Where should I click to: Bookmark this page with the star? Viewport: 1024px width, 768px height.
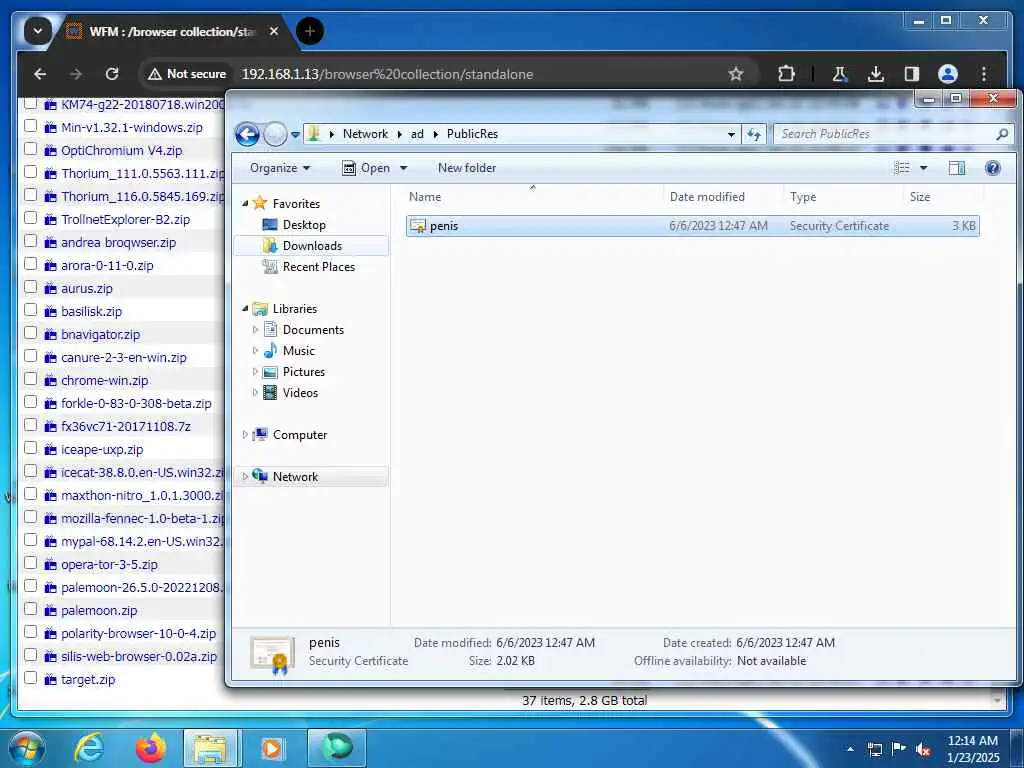click(736, 74)
